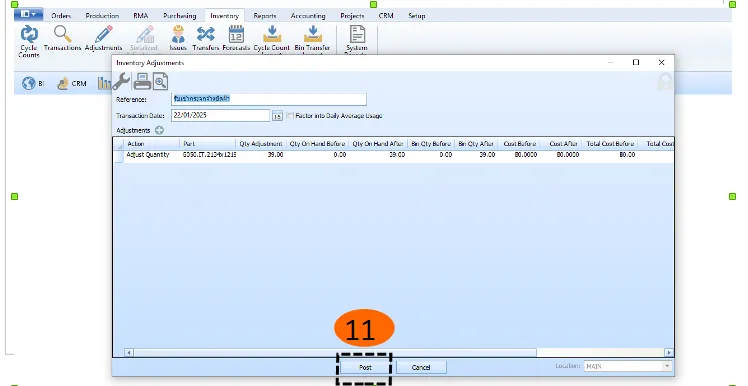This screenshot has width=748, height=386.
Task: Select the 80.00 Total Cost Before cell
Action: coord(610,155)
